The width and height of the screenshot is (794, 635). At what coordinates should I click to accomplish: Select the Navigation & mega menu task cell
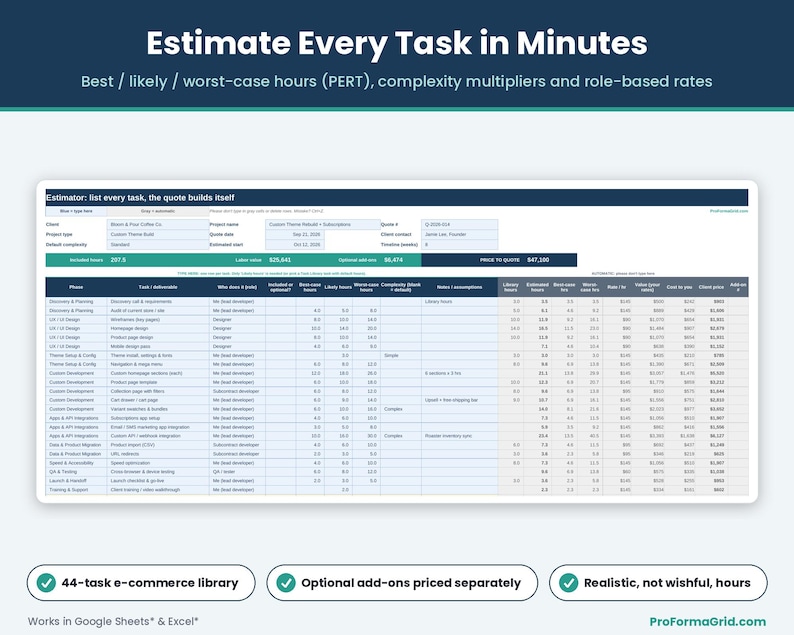pyautogui.click(x=158, y=364)
